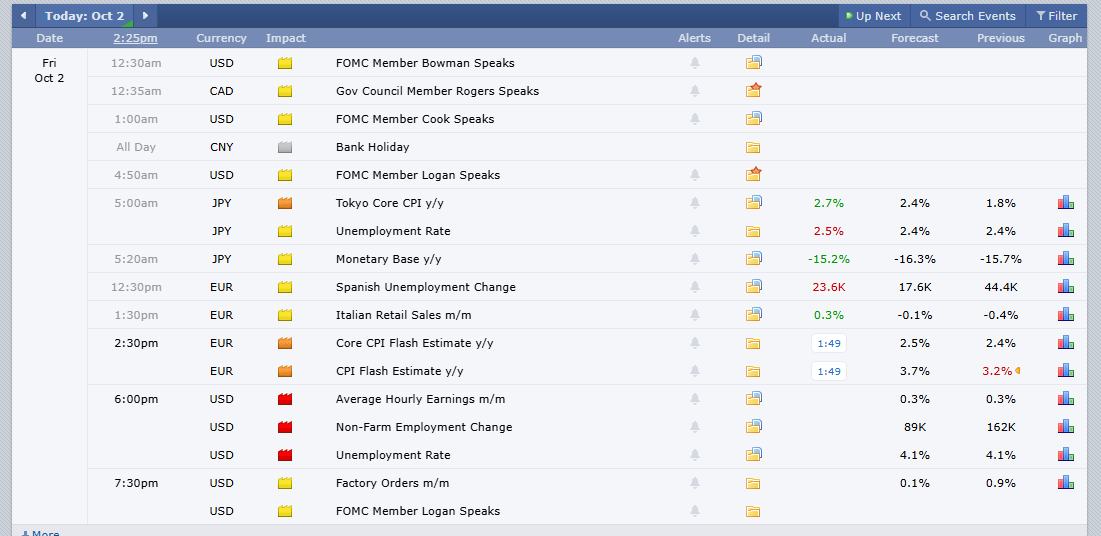Click the forecast value 89K
The width and height of the screenshot is (1101, 536).
[x=915, y=427]
